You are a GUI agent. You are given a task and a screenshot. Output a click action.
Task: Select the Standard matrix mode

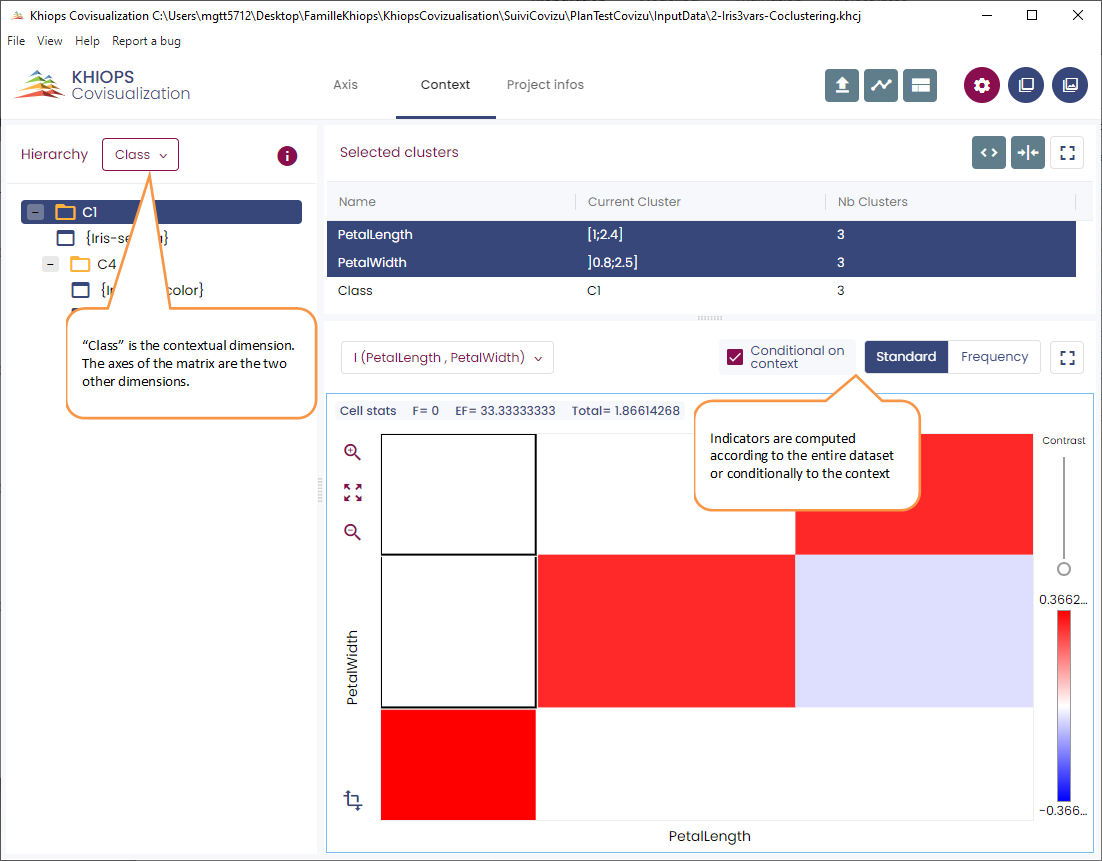coord(906,357)
